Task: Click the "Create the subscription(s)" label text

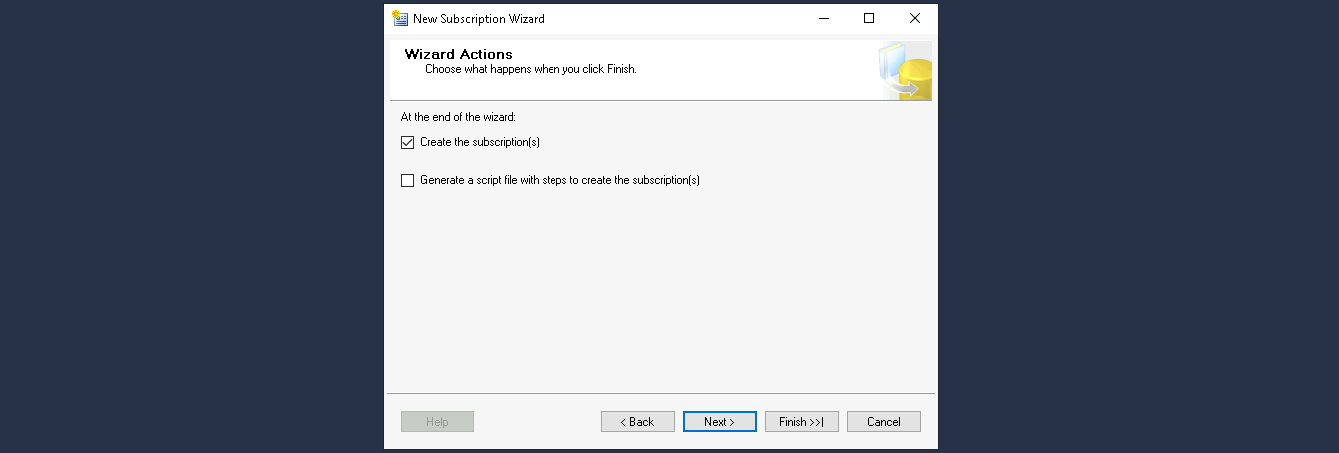Action: tap(480, 142)
